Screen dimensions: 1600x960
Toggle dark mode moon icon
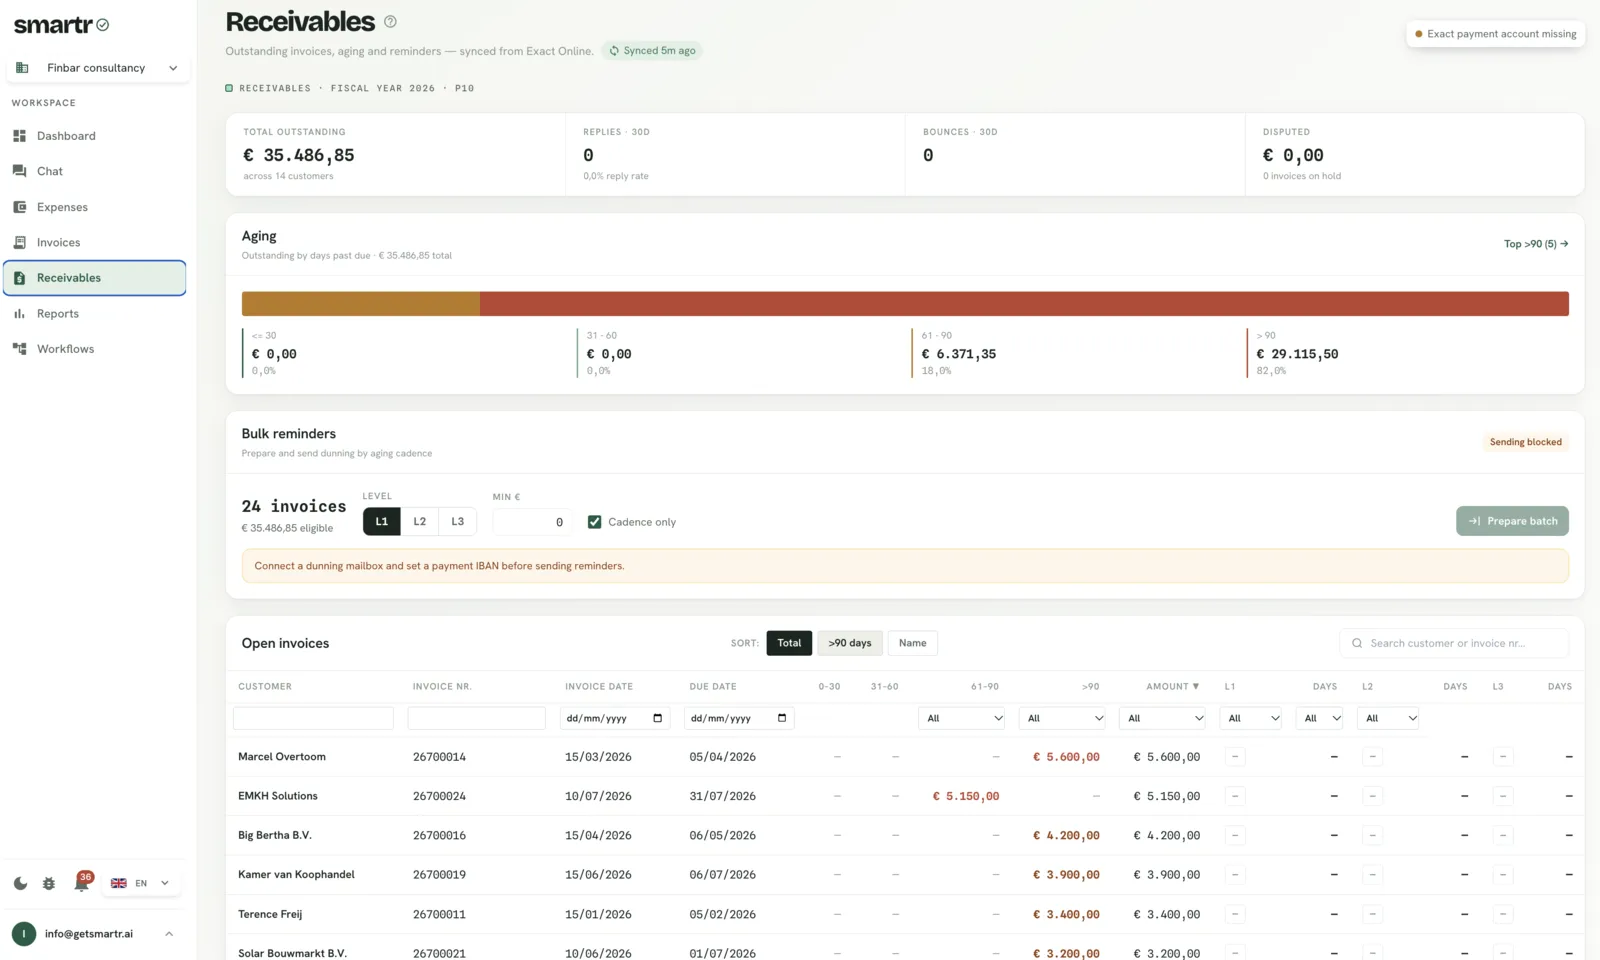coord(20,883)
